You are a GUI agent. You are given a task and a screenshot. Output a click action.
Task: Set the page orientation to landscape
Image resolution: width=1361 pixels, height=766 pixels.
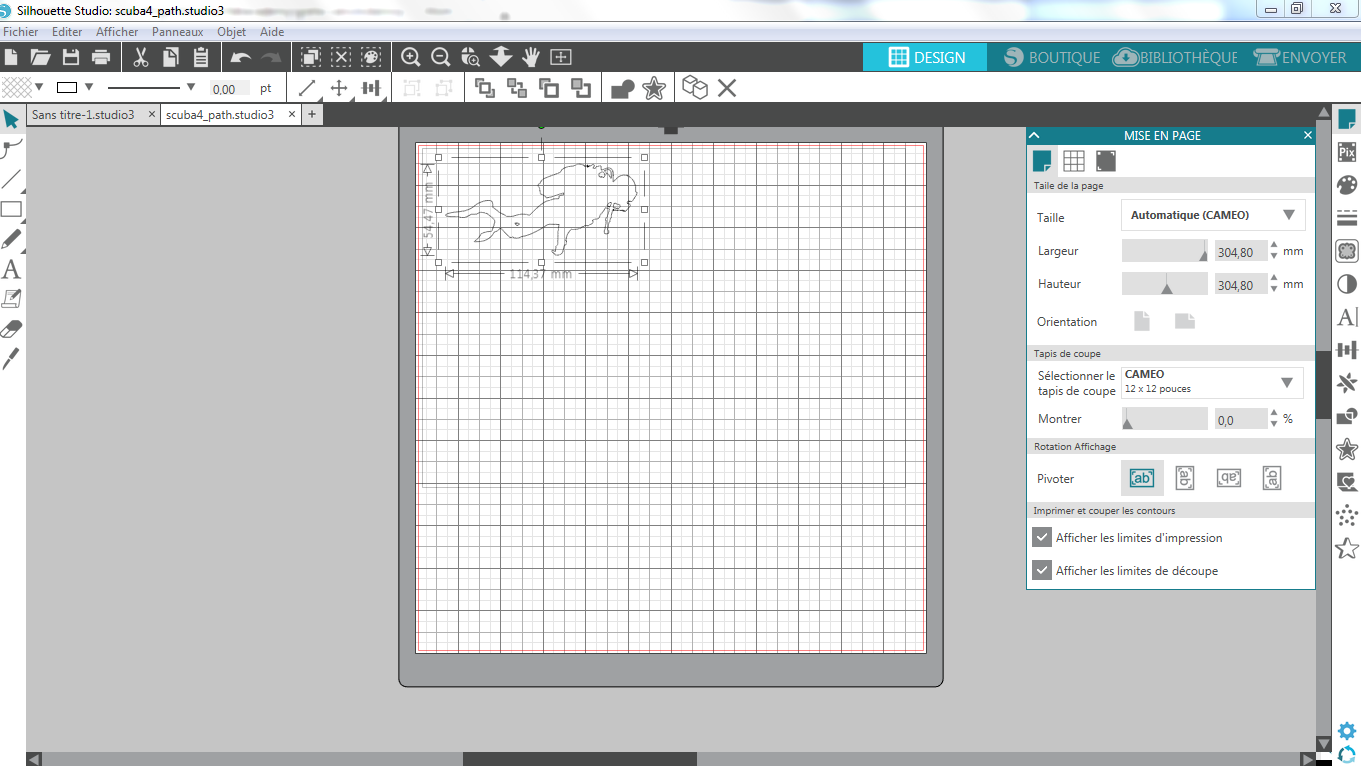tap(1185, 321)
